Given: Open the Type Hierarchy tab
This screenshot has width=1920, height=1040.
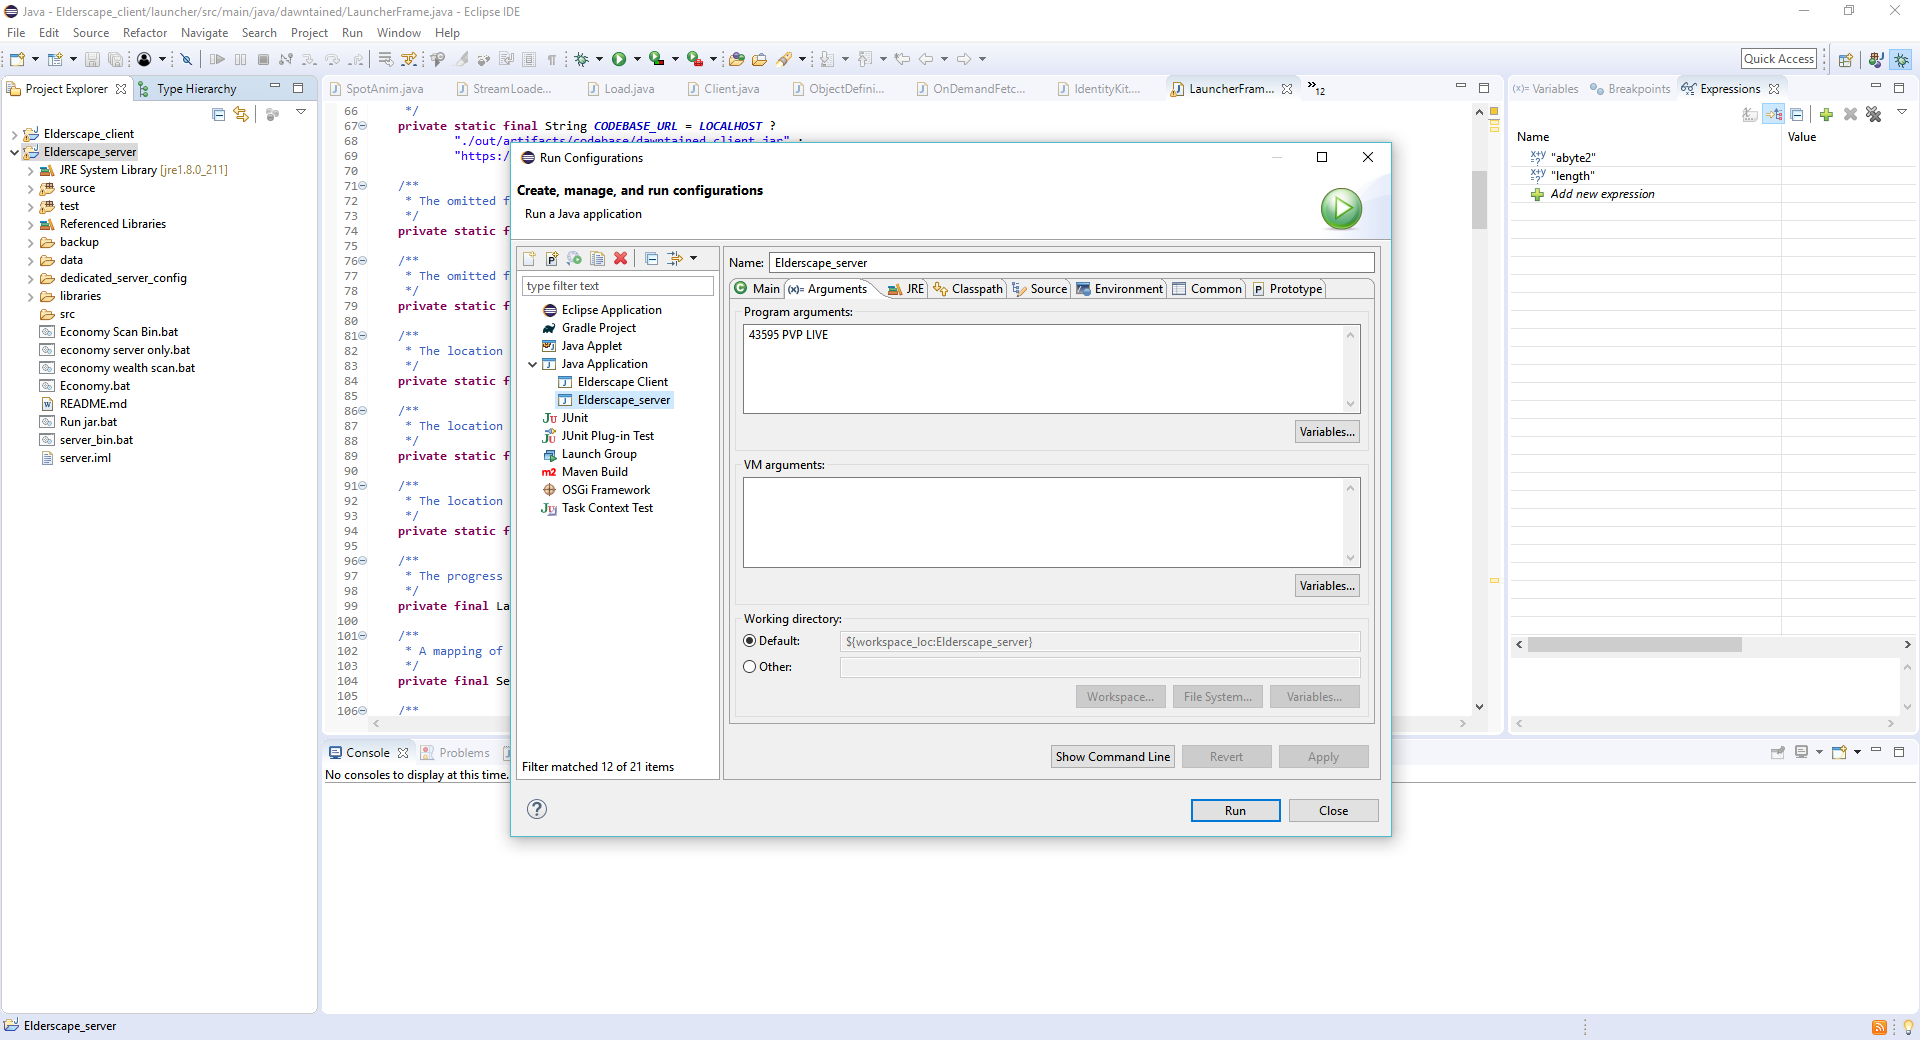Looking at the screenshot, I should click(x=187, y=89).
